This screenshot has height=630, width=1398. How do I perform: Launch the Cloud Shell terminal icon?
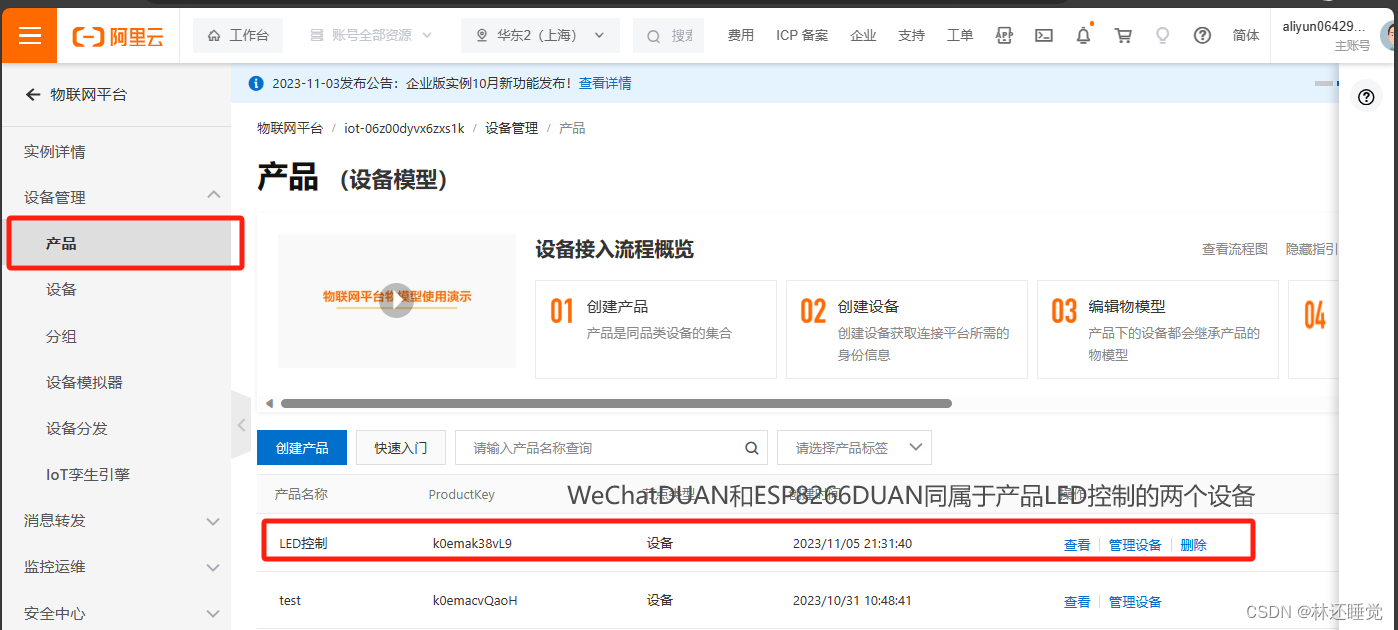[1043, 35]
